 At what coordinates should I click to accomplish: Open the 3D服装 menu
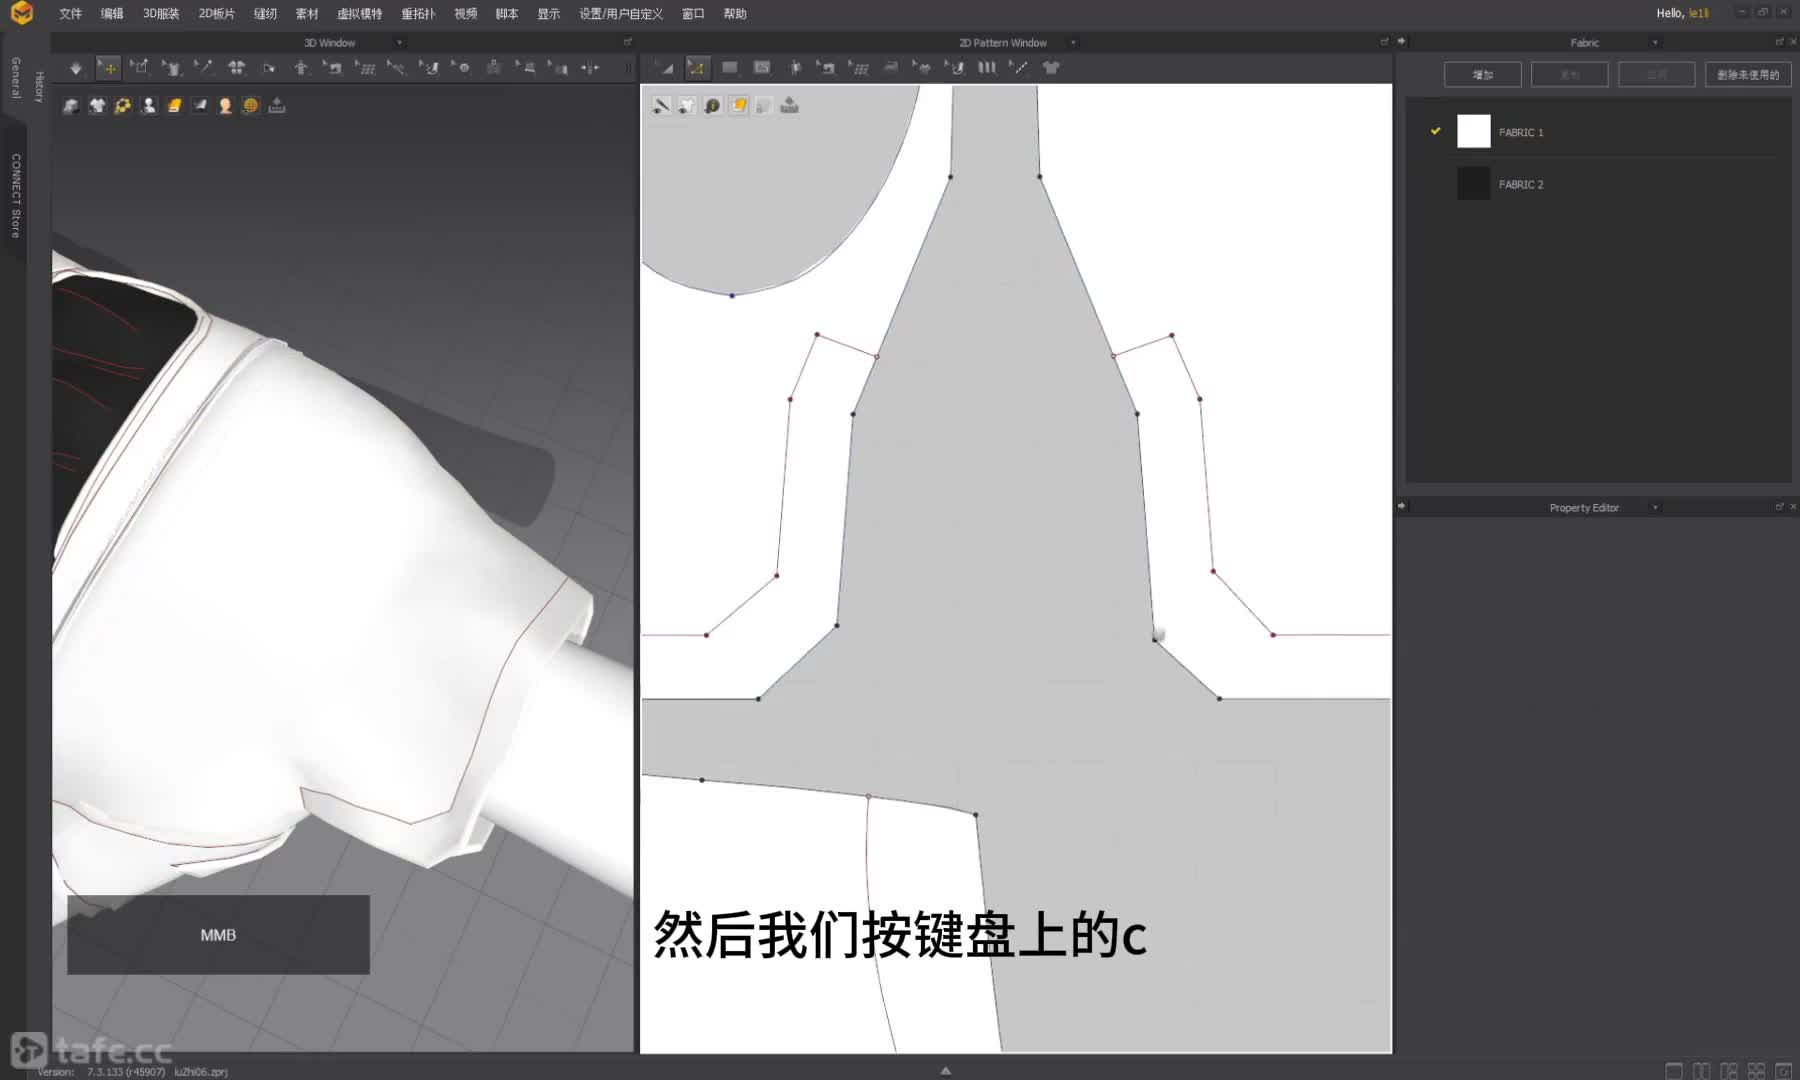coord(161,14)
